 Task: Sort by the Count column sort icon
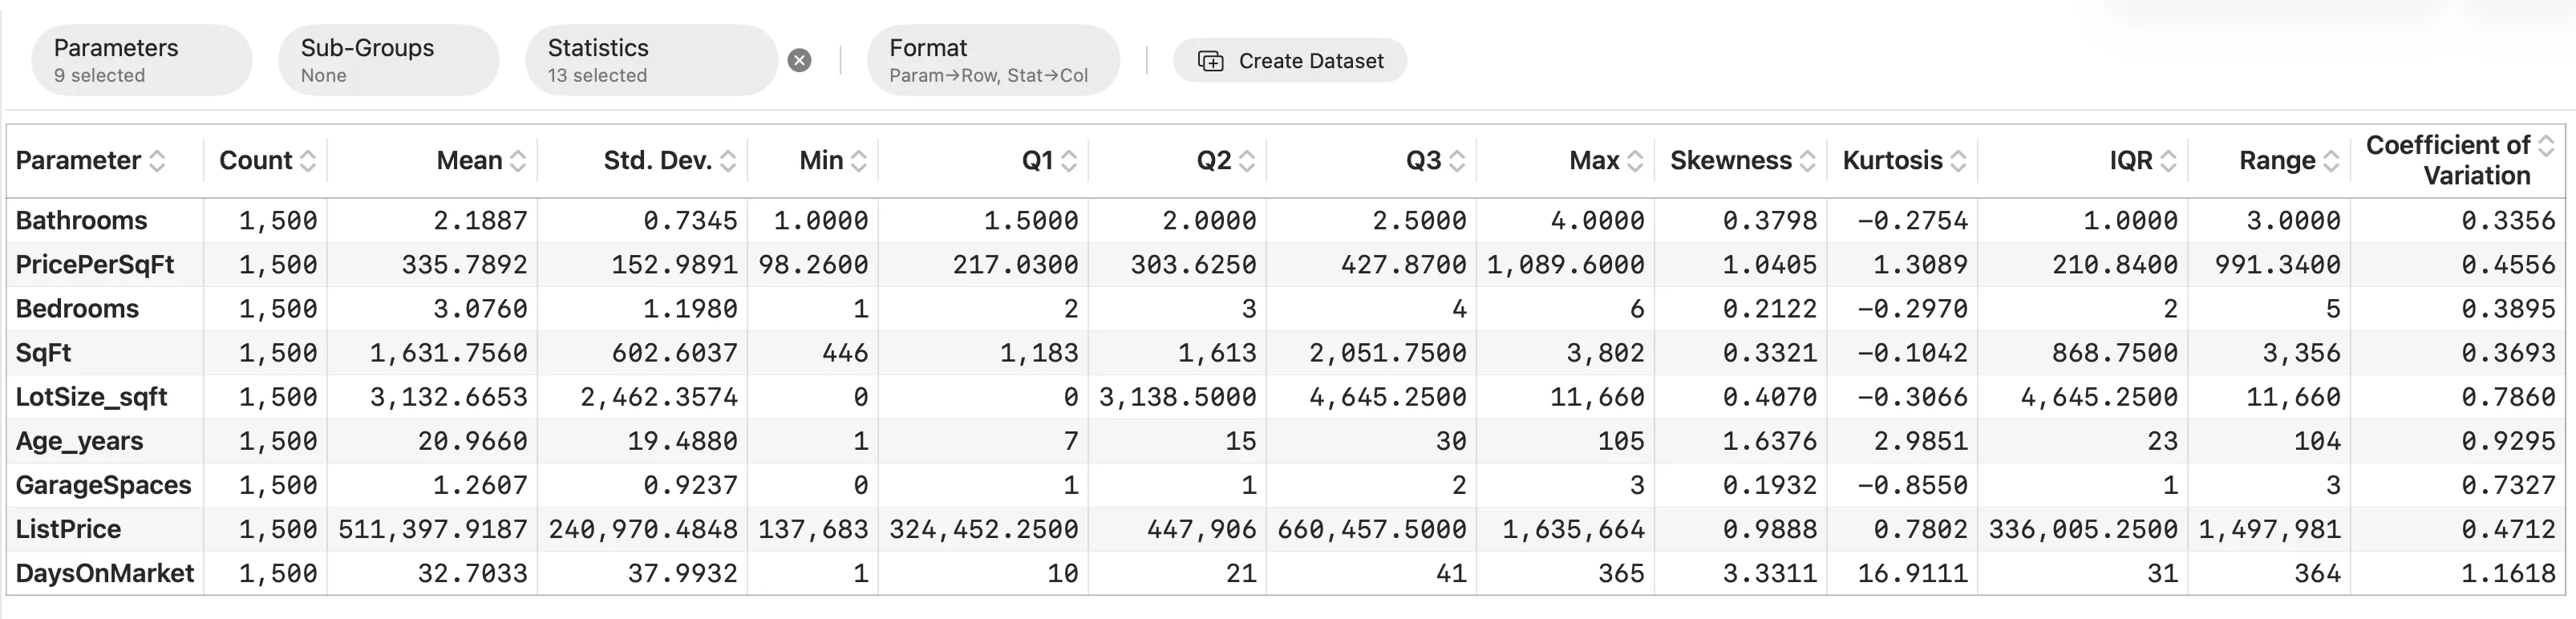pyautogui.click(x=308, y=161)
